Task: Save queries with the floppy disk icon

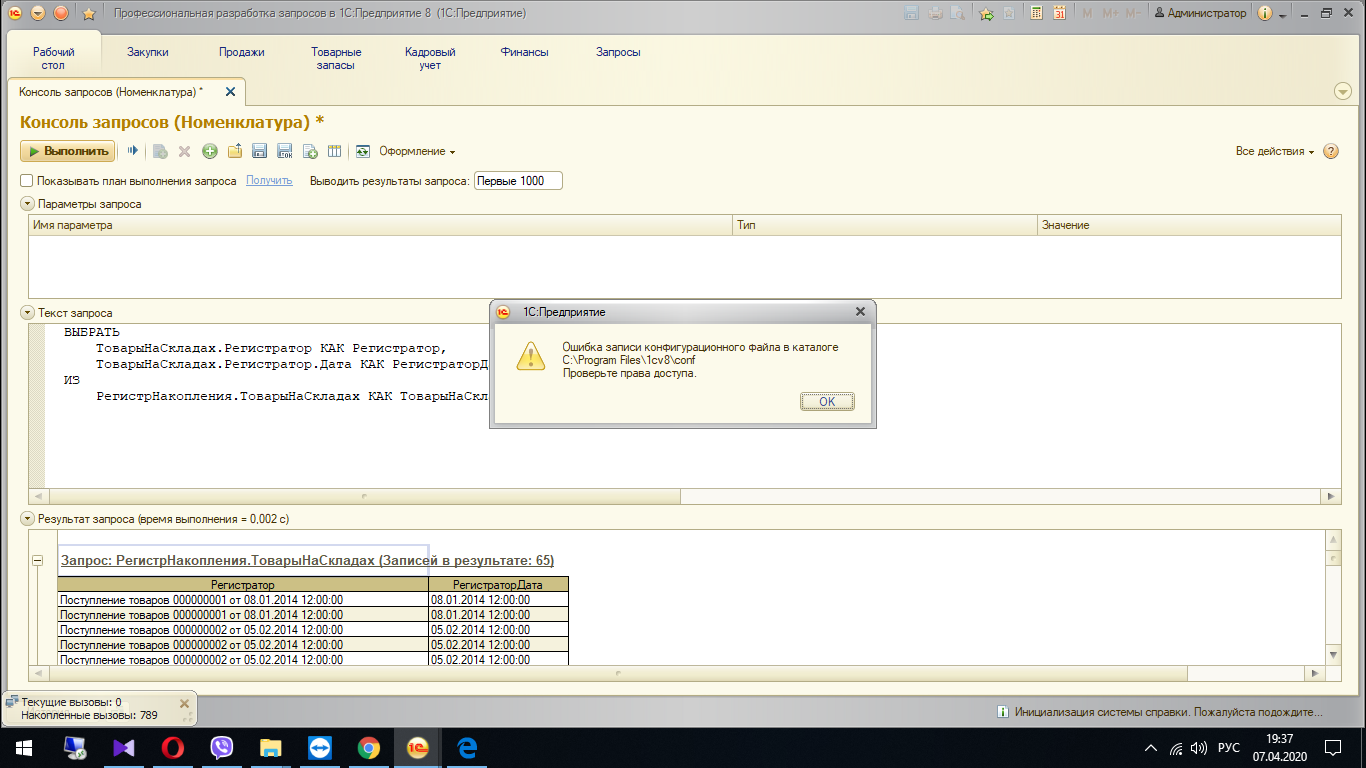Action: pyautogui.click(x=259, y=151)
